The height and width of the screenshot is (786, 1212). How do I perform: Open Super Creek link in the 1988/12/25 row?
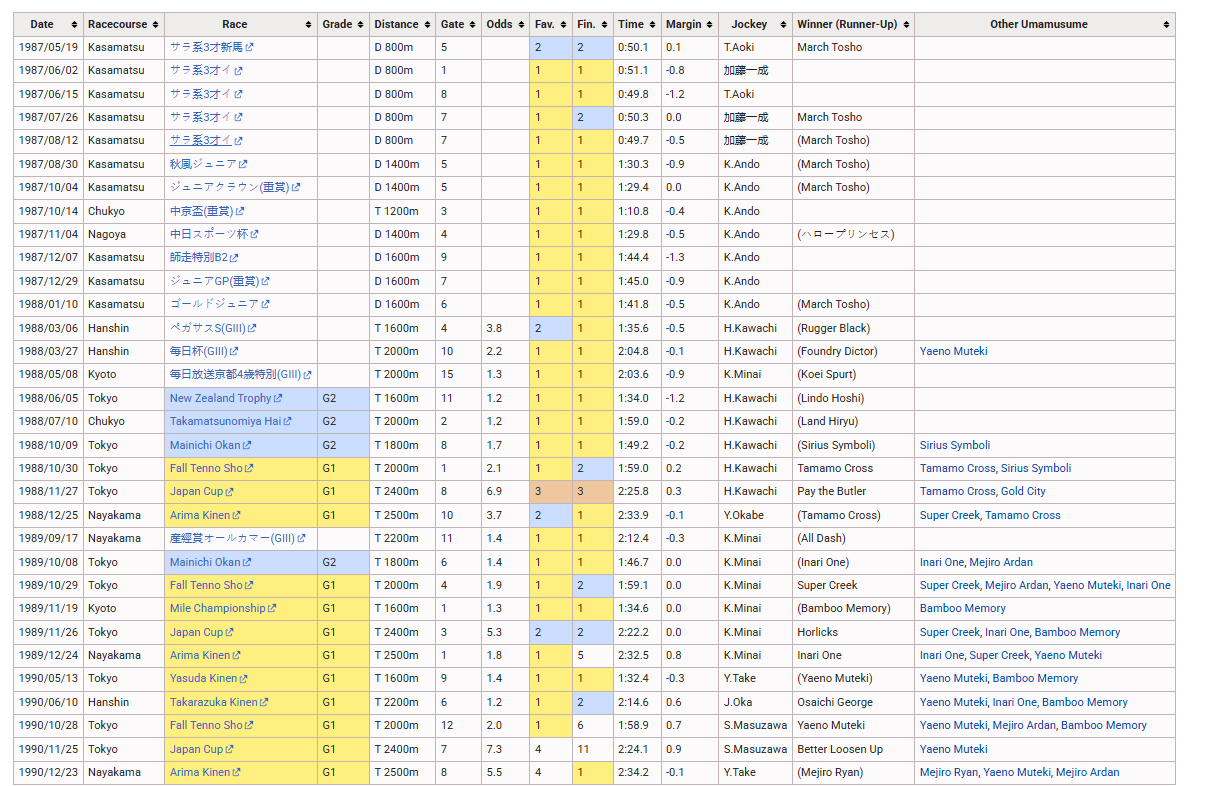pos(950,515)
